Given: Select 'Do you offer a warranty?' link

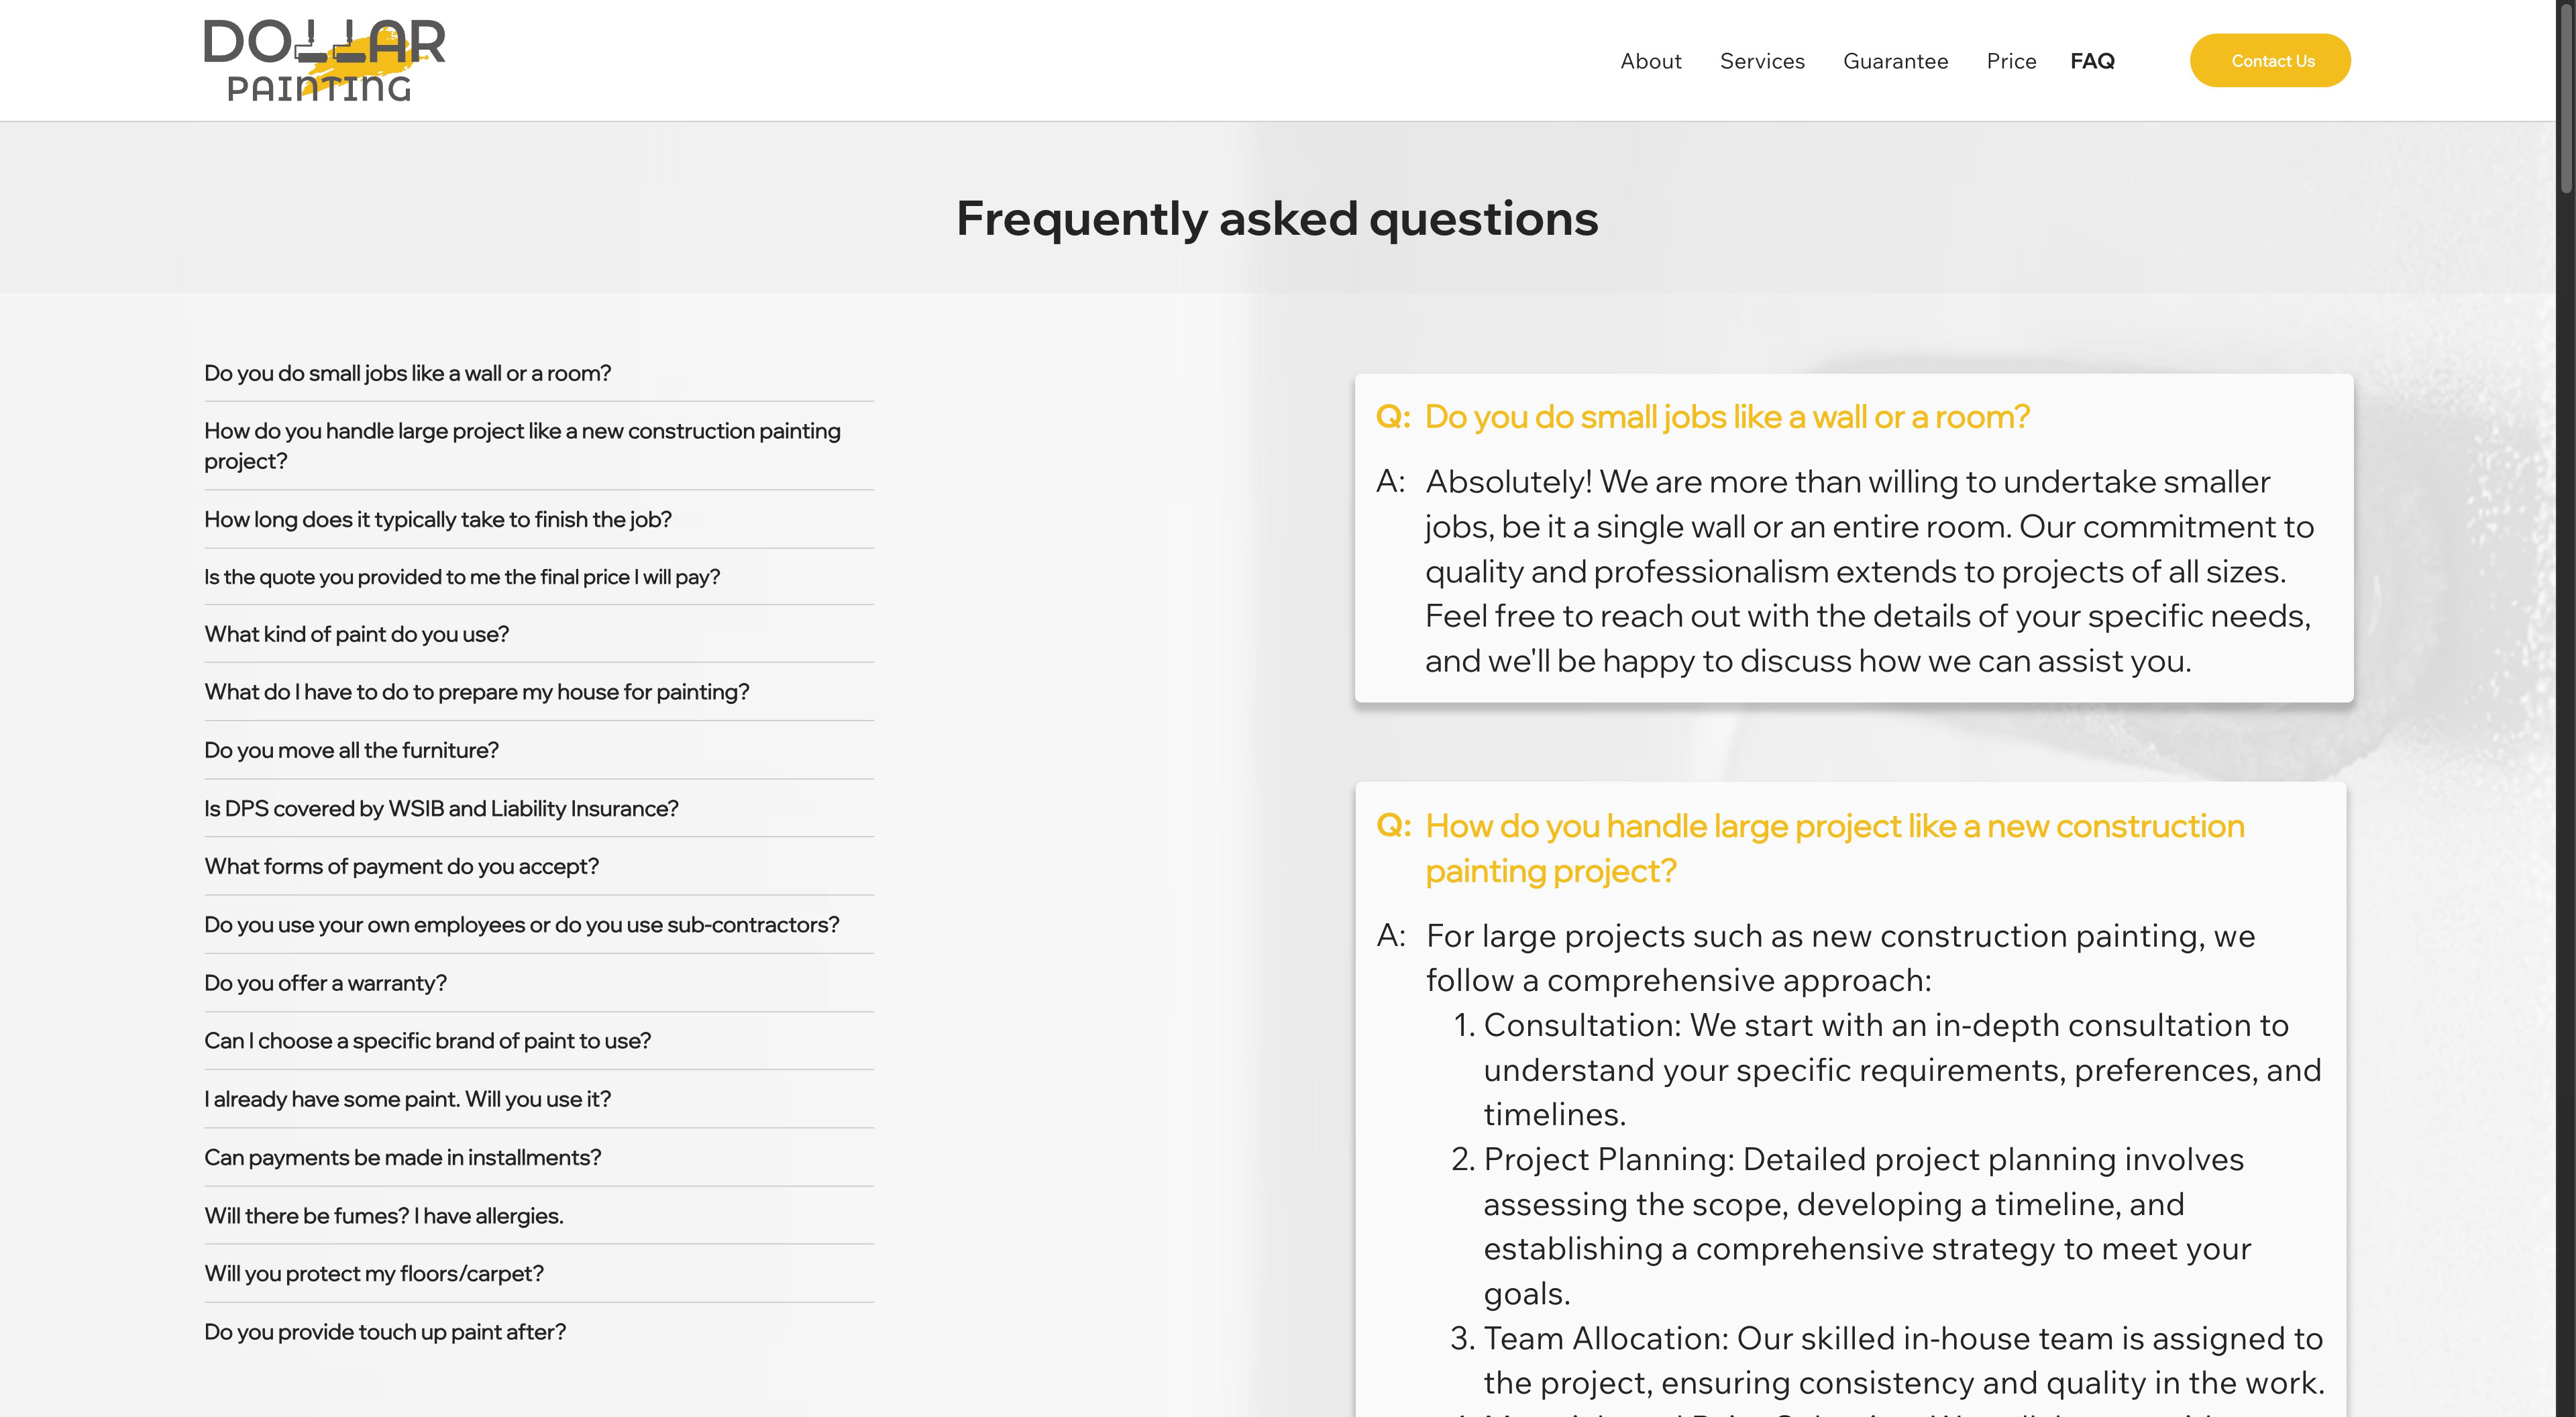Looking at the screenshot, I should click(x=325, y=983).
